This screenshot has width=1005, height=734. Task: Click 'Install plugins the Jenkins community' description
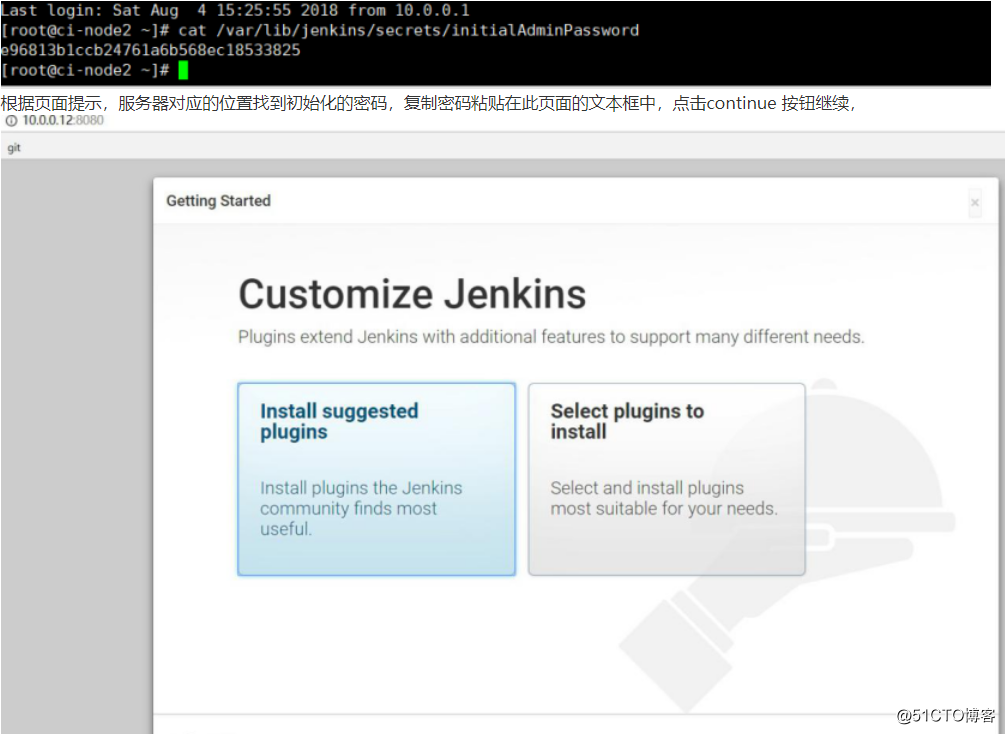pos(361,508)
